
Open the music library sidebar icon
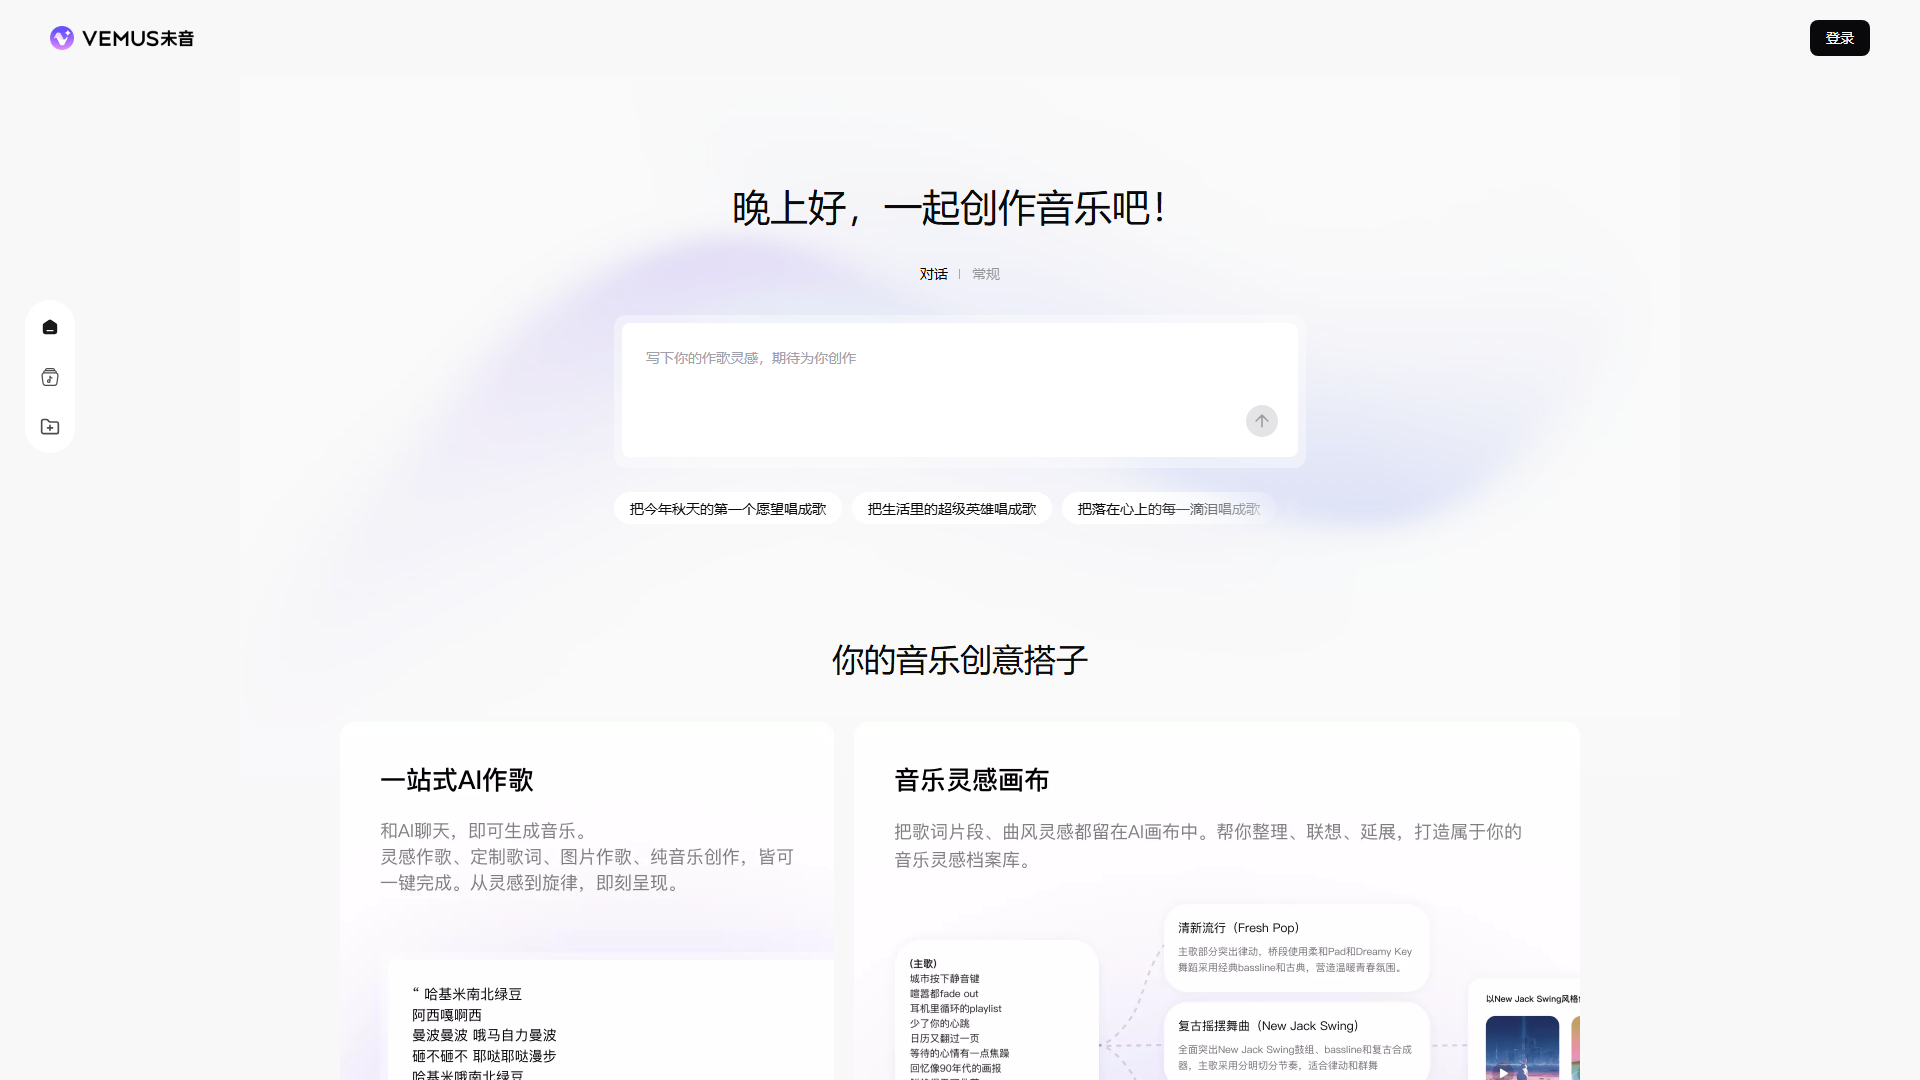[x=50, y=377]
